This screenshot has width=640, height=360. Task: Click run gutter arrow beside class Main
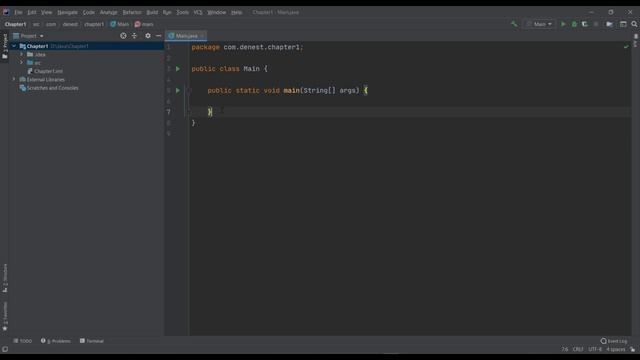[178, 69]
